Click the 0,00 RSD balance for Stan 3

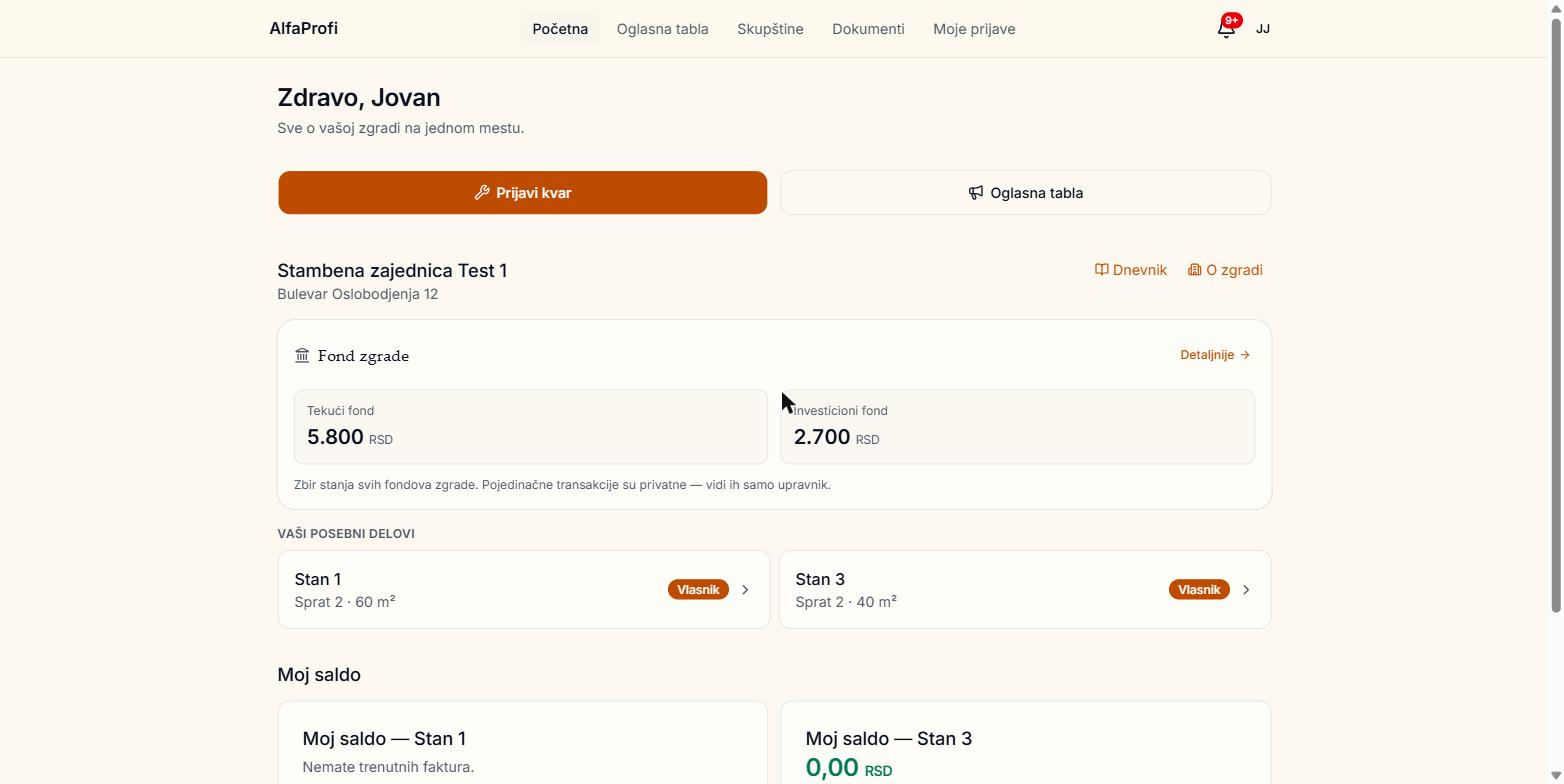[849, 768]
